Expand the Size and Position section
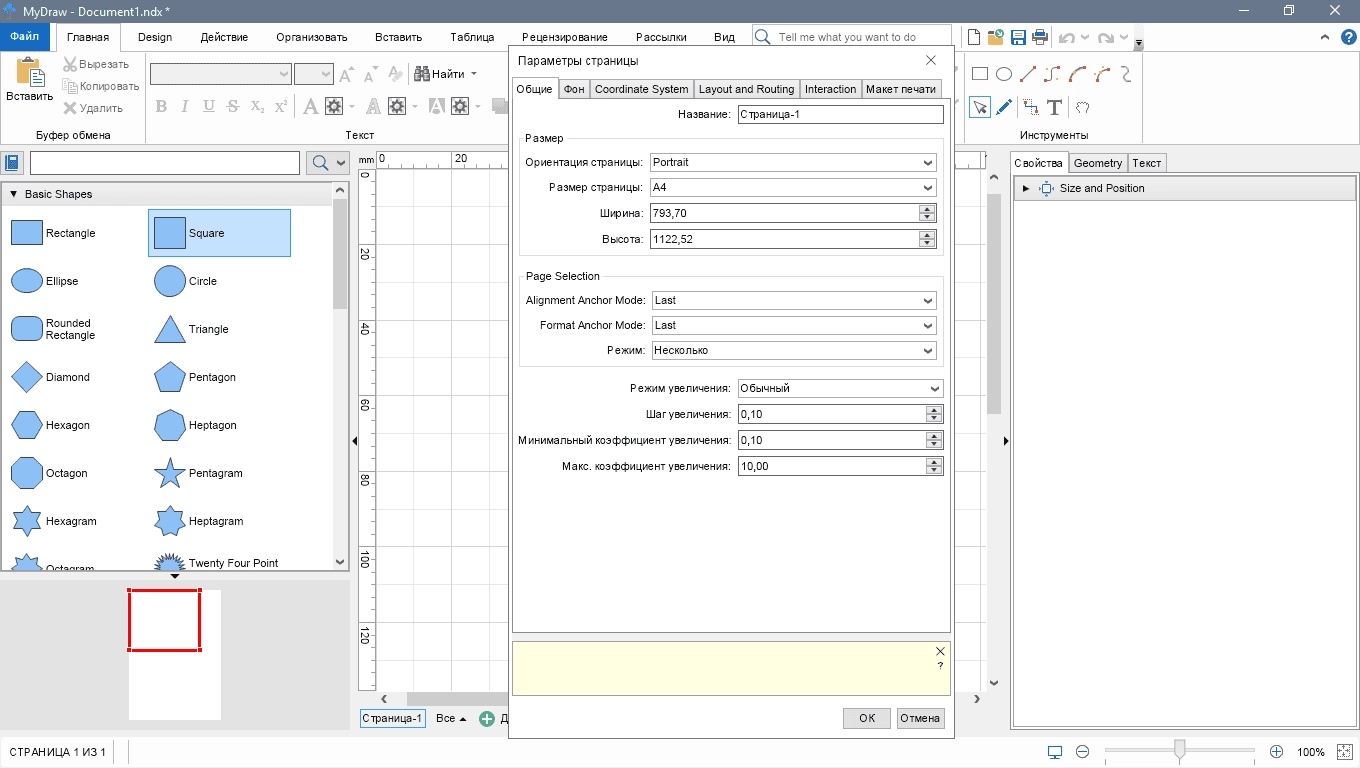Viewport: 1360px width, 768px height. point(1026,188)
